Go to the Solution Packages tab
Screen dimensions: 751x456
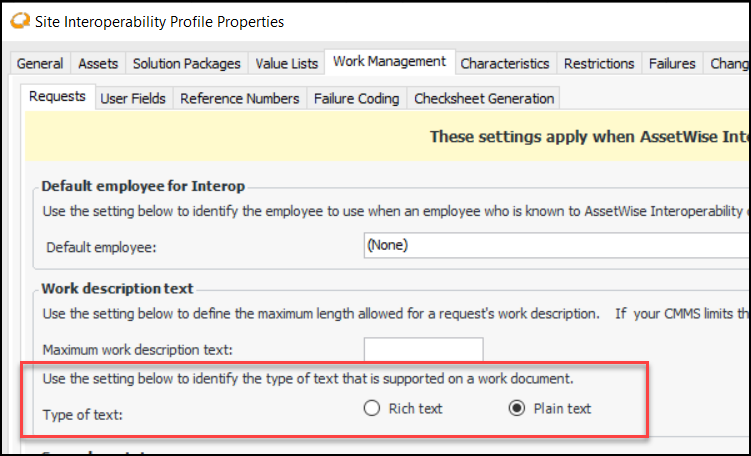[186, 63]
